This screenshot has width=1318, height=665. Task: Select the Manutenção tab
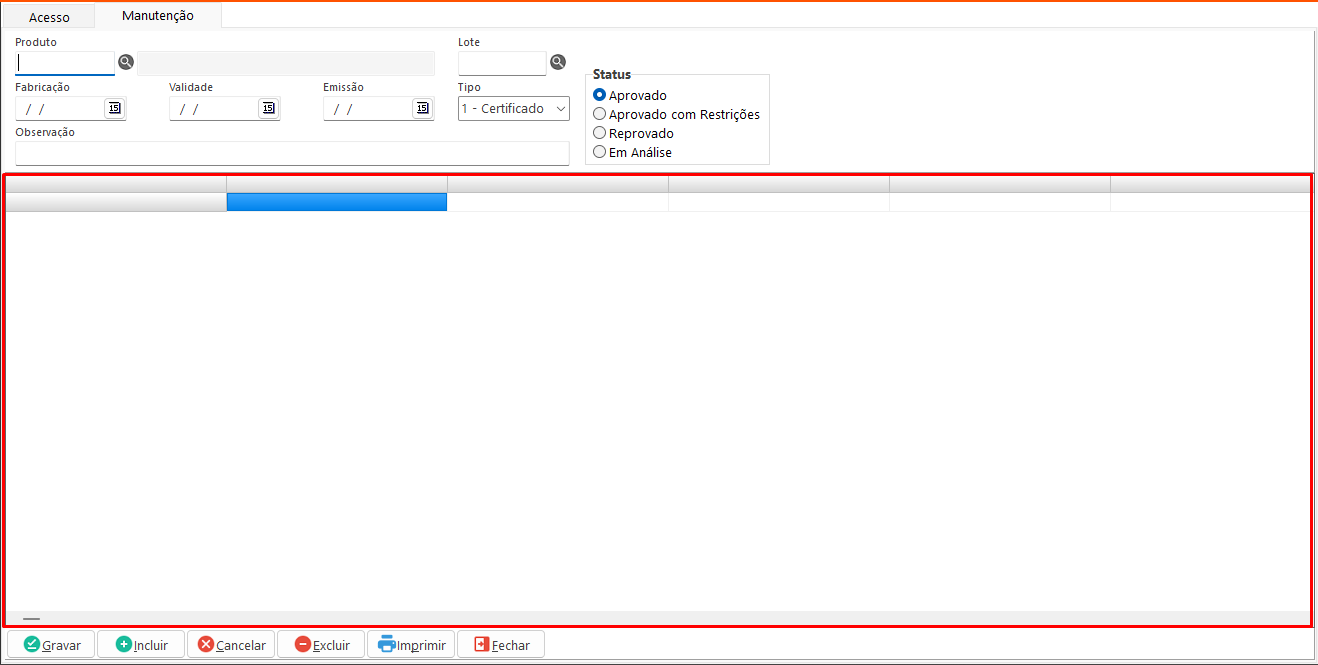tap(158, 16)
